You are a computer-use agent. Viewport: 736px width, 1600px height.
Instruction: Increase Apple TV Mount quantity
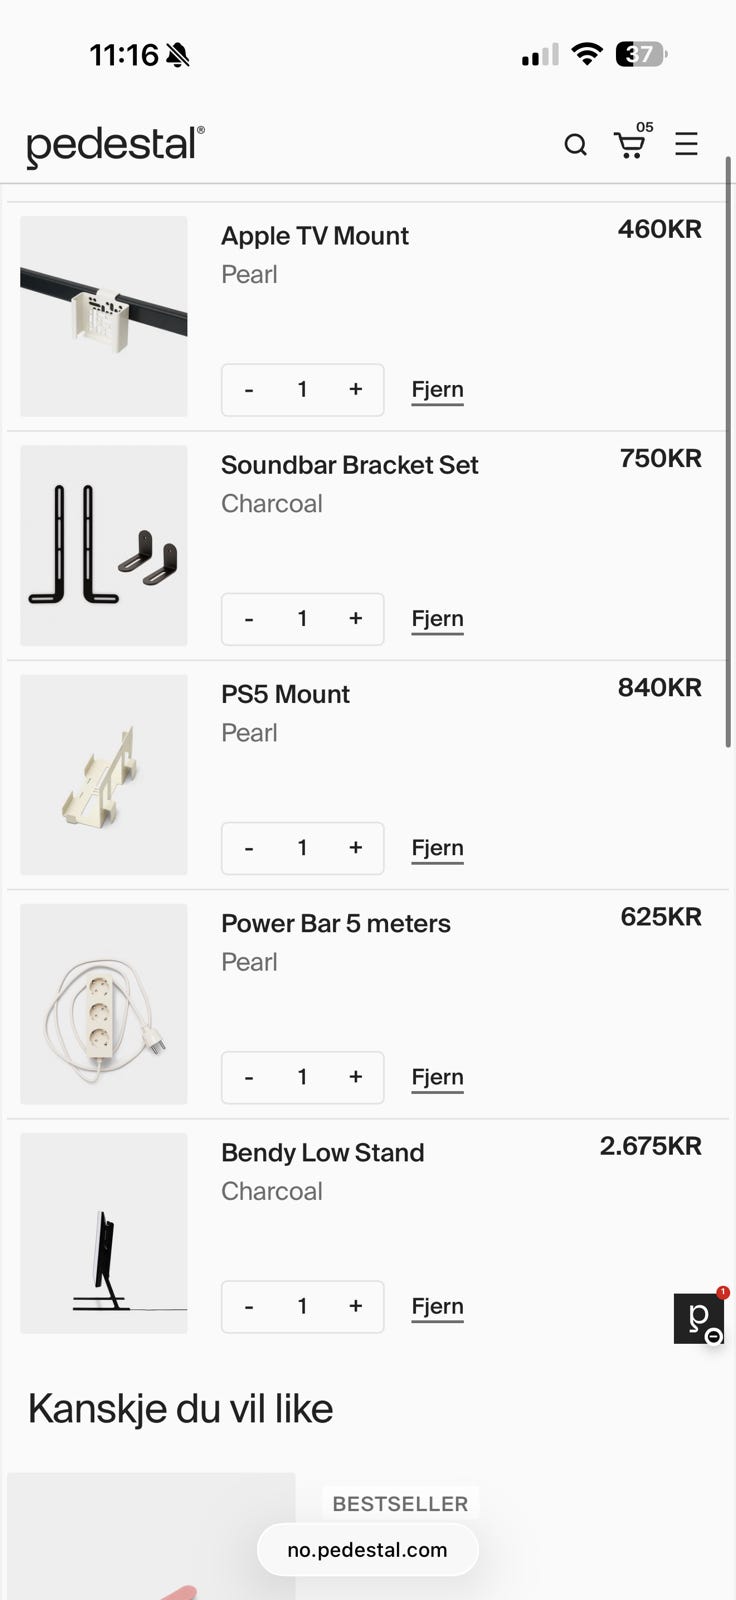355,389
